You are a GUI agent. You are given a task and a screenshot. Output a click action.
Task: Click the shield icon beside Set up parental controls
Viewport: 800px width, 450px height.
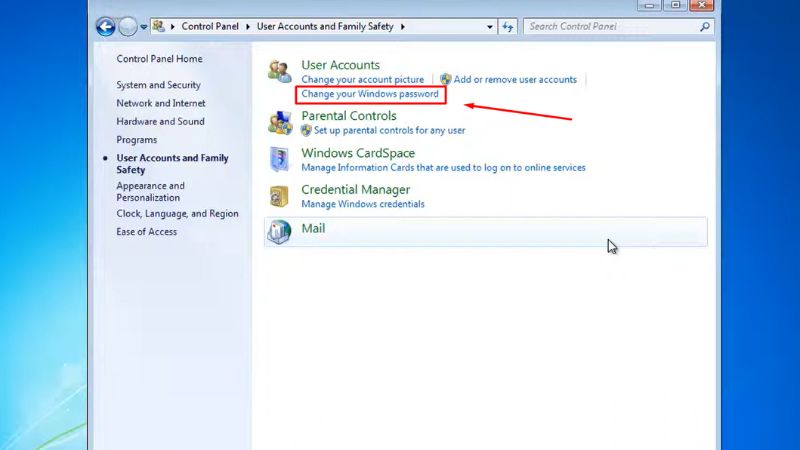pyautogui.click(x=306, y=130)
